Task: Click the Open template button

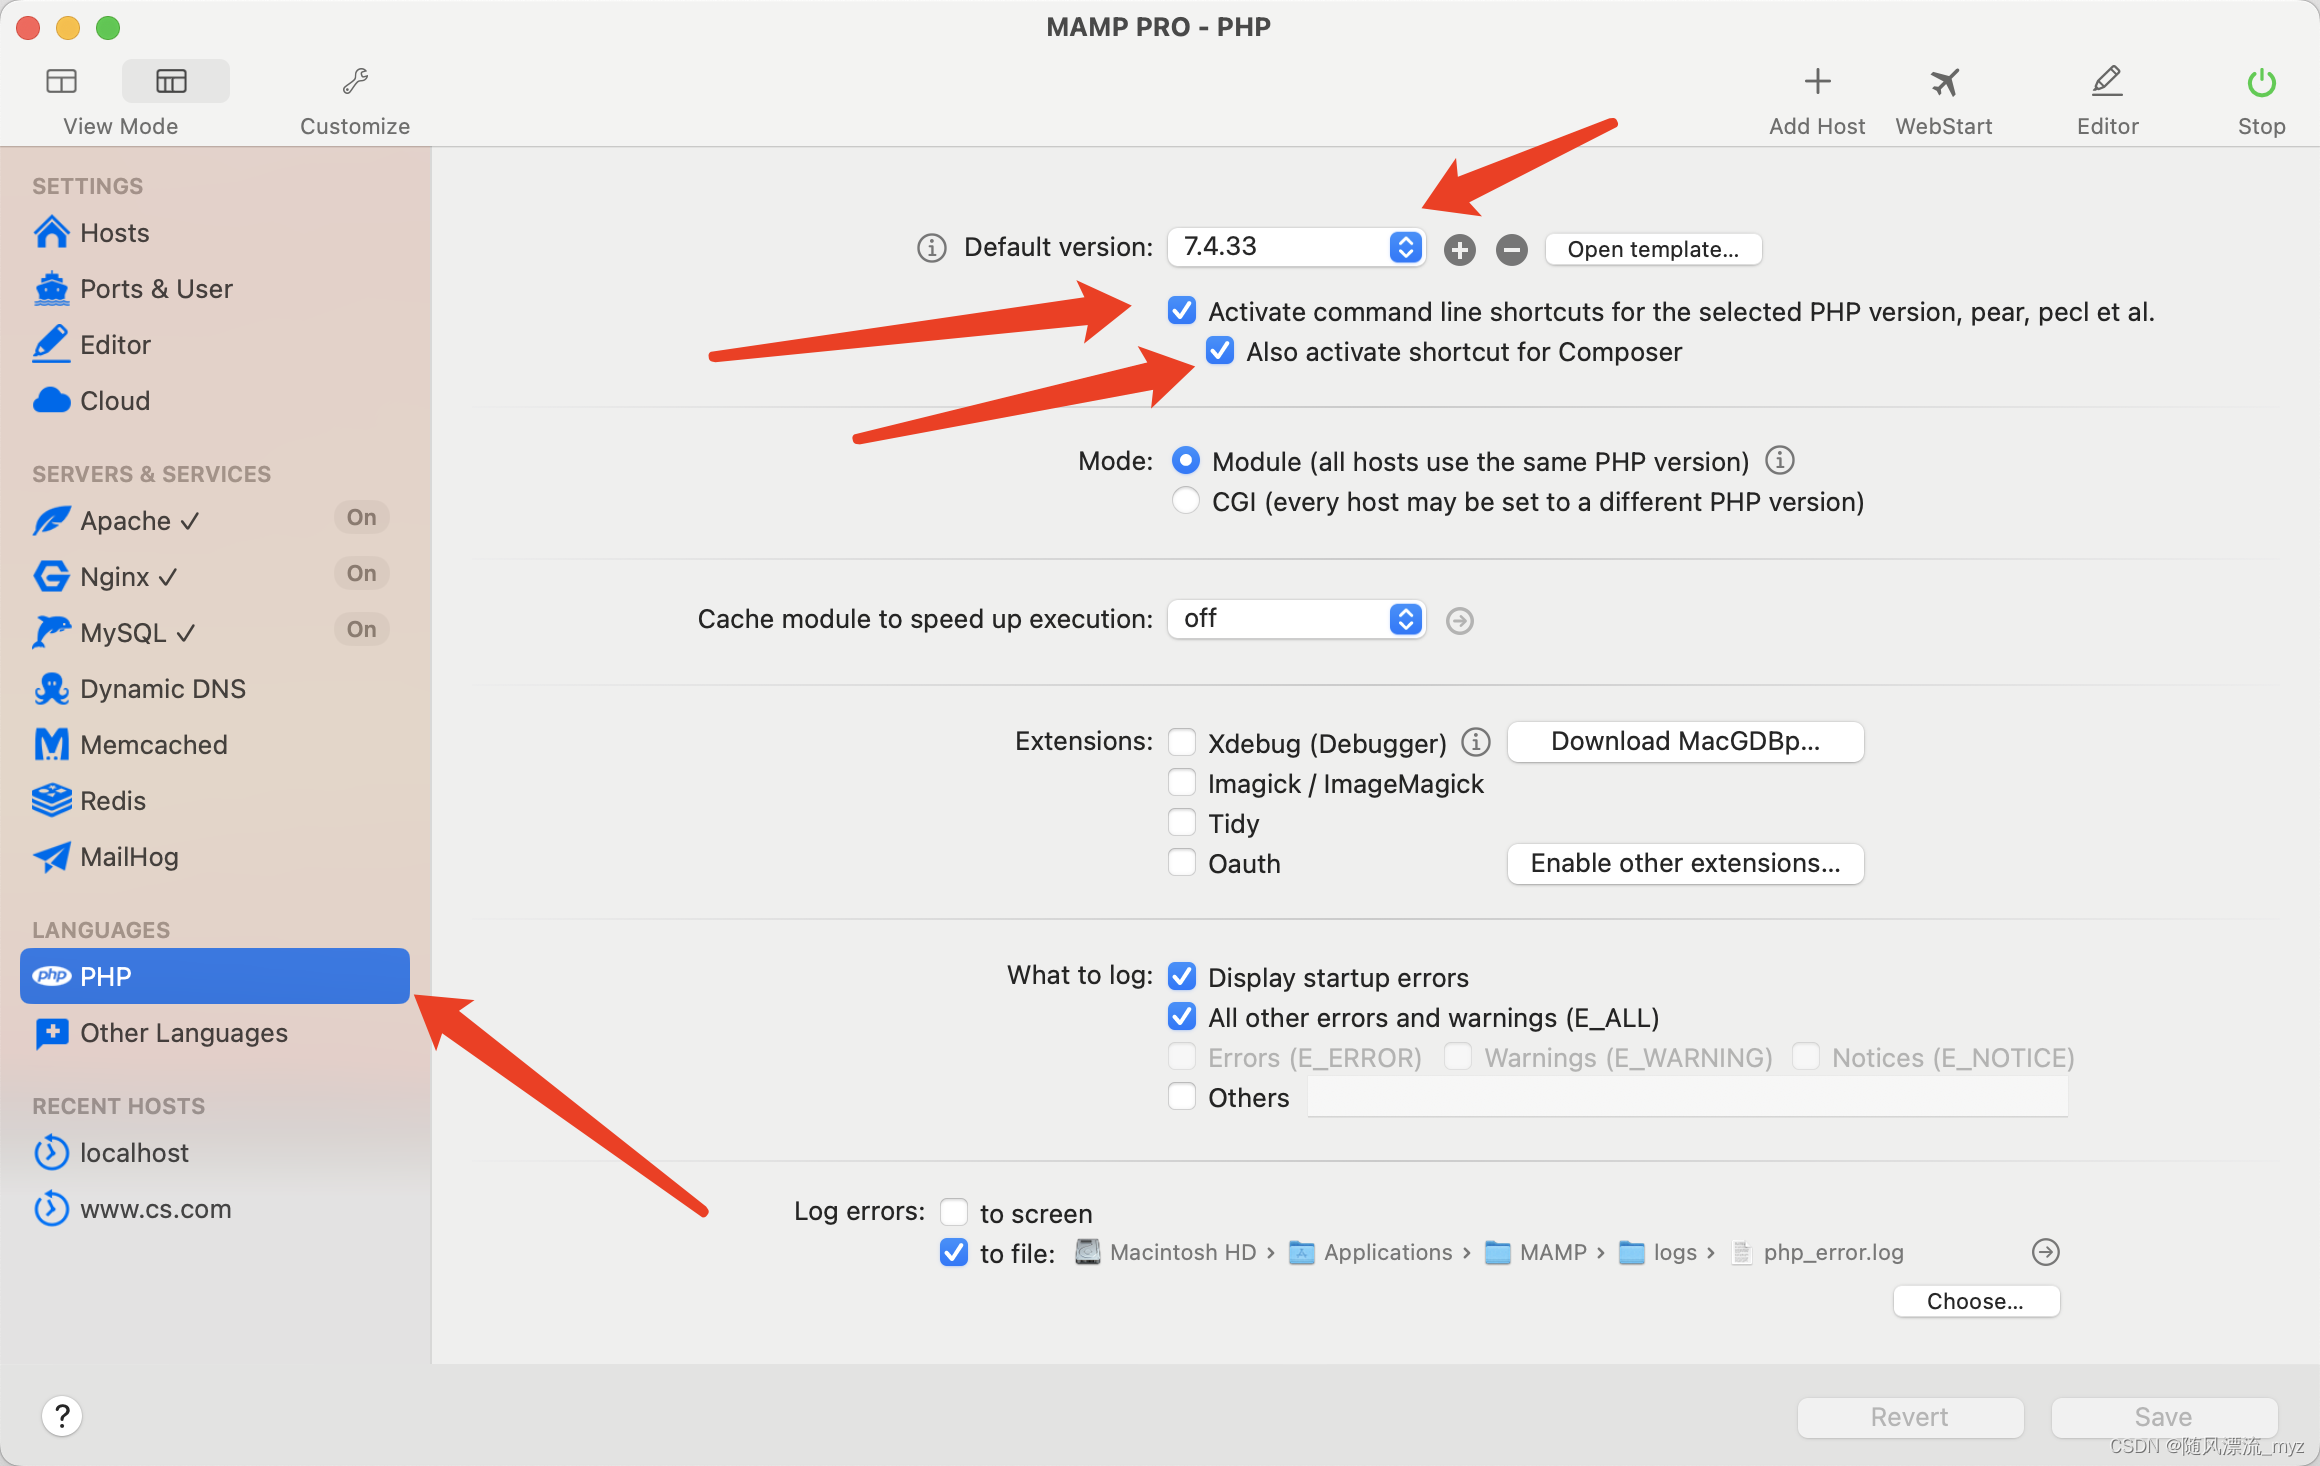Action: pyautogui.click(x=1653, y=250)
